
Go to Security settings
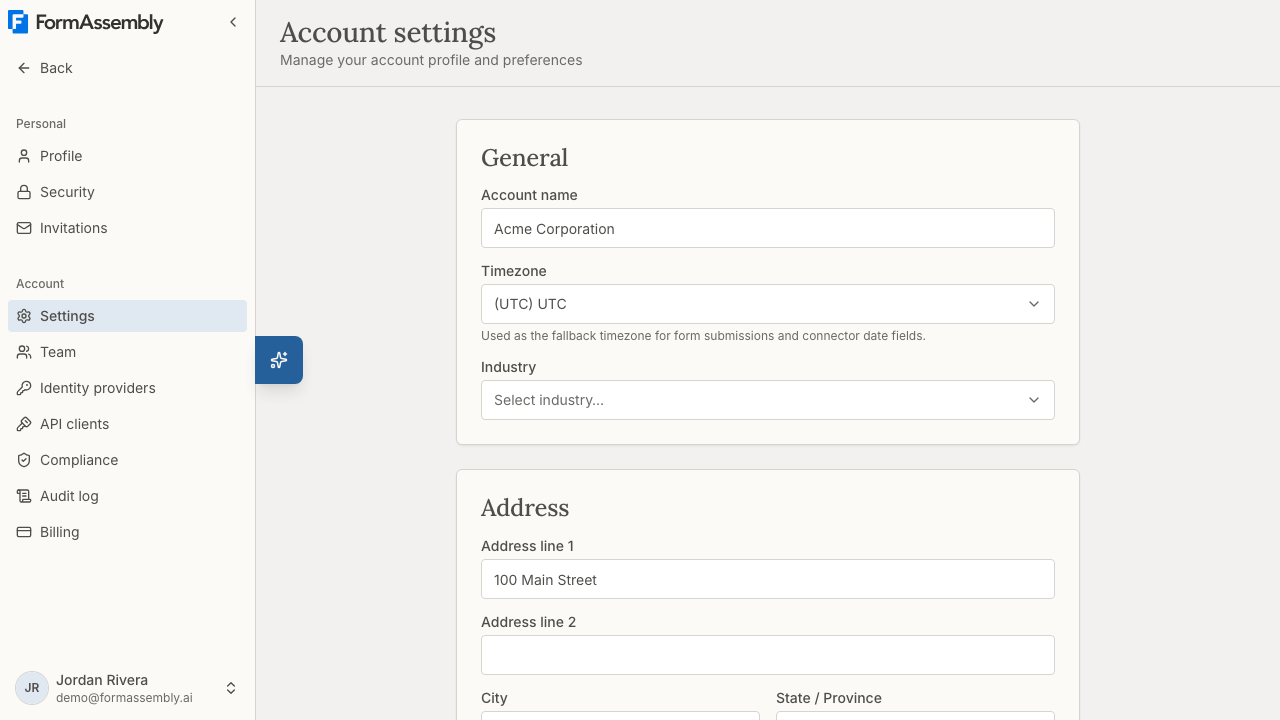(x=127, y=192)
